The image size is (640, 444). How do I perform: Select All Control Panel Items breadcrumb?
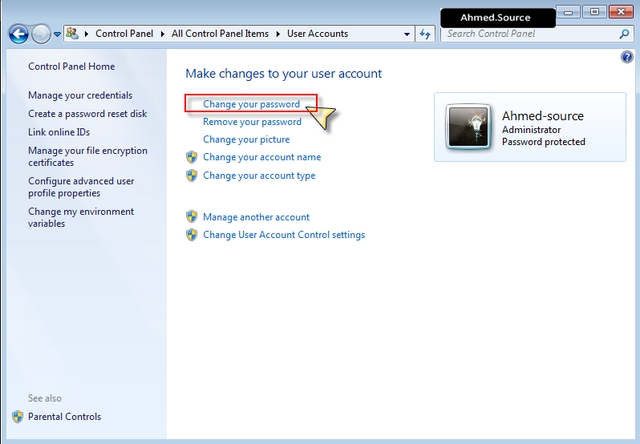[x=220, y=33]
